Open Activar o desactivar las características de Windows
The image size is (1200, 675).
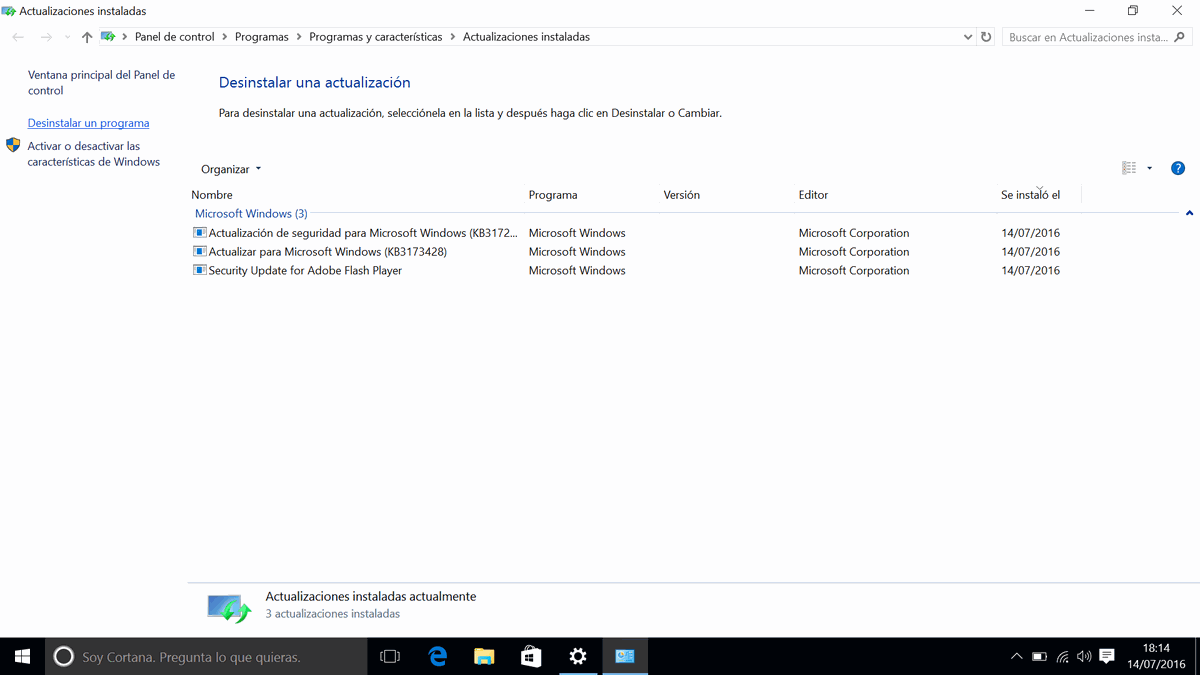[93, 154]
